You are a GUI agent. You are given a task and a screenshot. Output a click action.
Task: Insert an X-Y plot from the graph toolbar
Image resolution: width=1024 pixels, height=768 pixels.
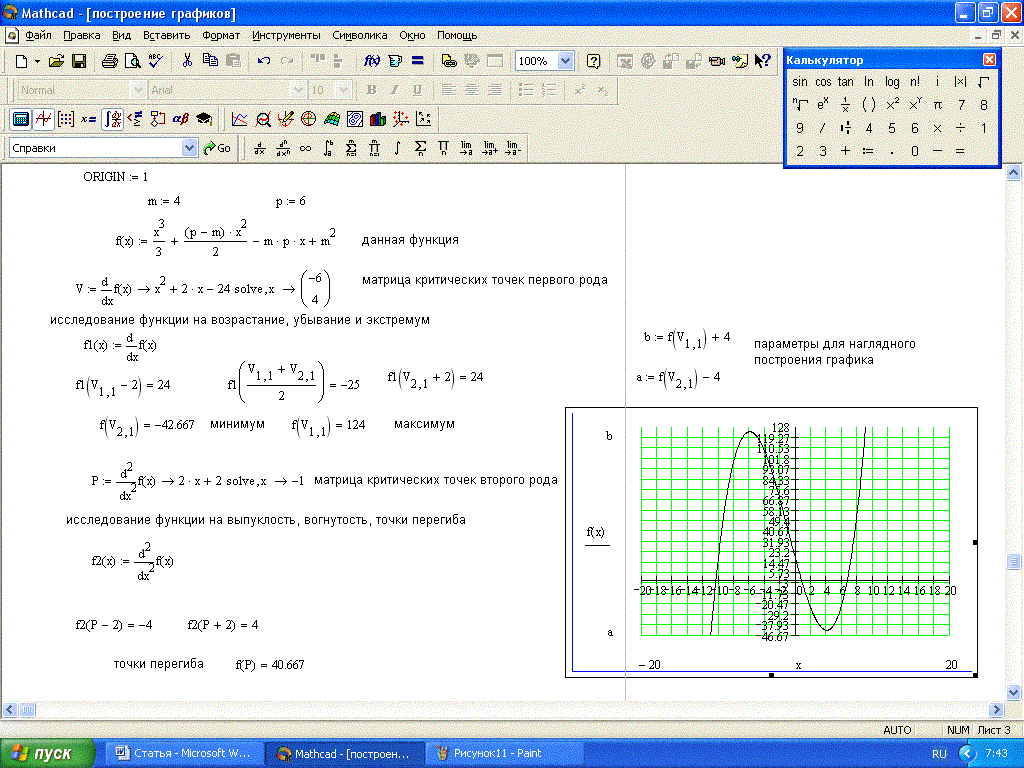pyautogui.click(x=240, y=119)
